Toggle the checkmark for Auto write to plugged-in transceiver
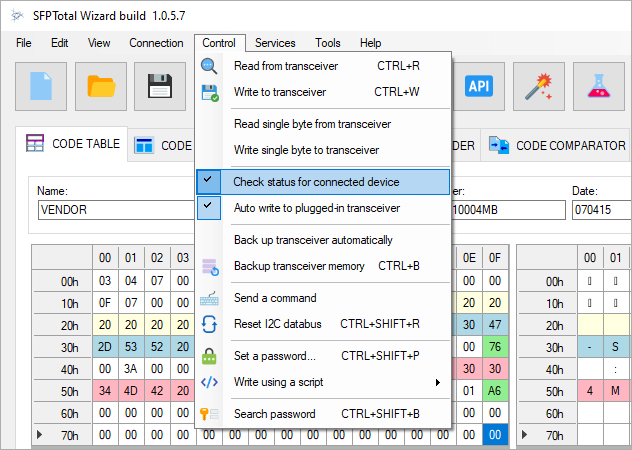 208,208
